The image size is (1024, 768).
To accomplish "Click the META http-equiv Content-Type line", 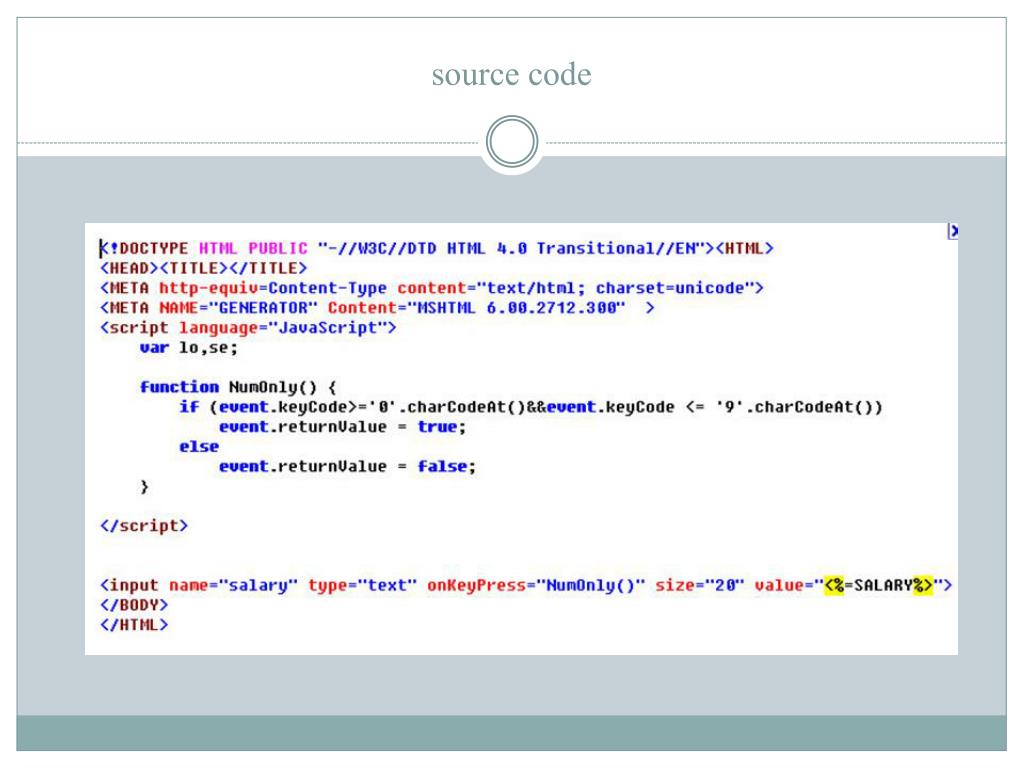I will coord(431,288).
